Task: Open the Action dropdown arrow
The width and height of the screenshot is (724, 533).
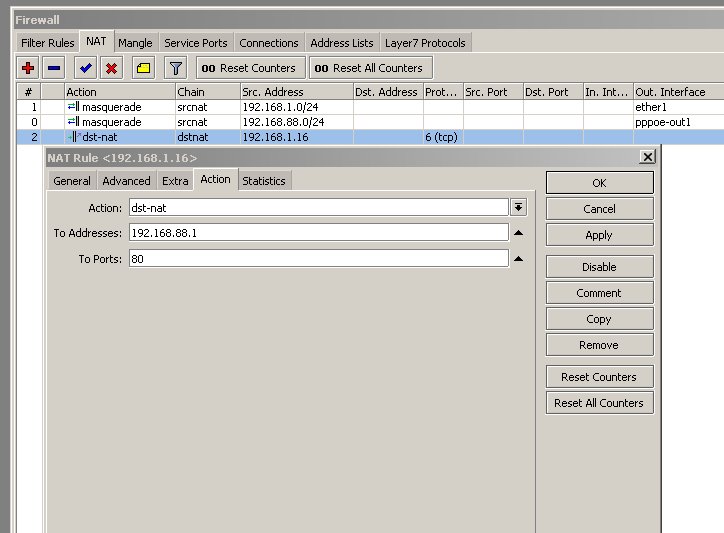Action: (x=519, y=207)
